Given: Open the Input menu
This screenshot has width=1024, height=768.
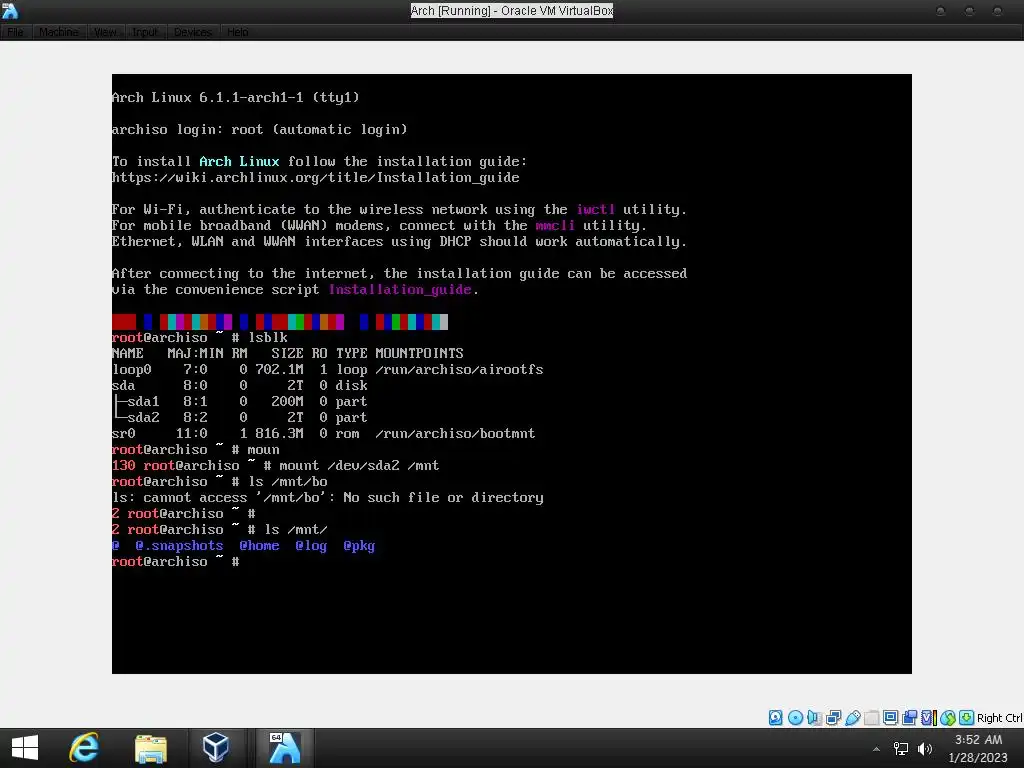Looking at the screenshot, I should click(144, 32).
